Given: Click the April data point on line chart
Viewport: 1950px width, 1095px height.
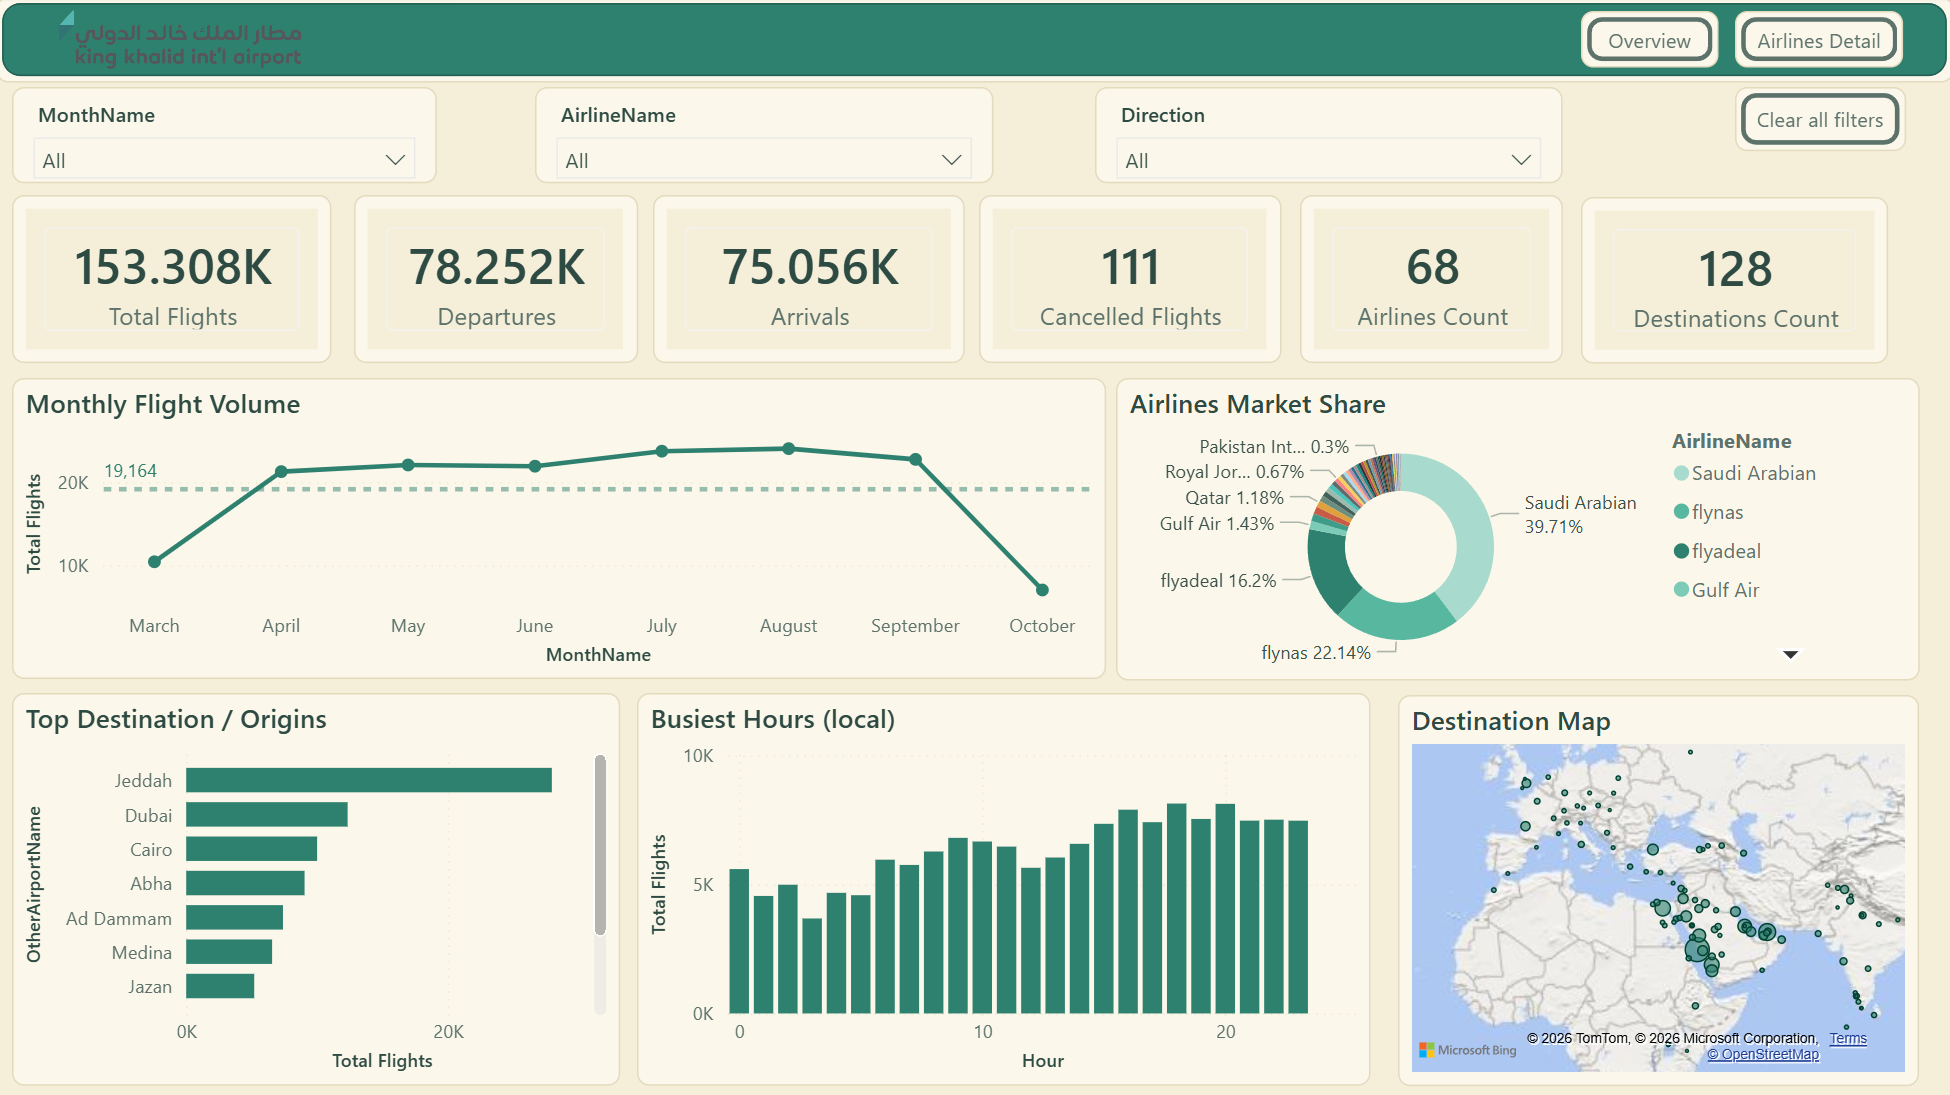Looking at the screenshot, I should tap(281, 471).
